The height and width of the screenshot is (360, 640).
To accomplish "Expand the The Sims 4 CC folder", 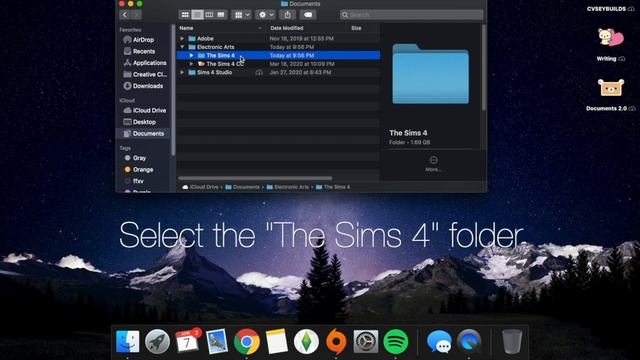I will 191,64.
